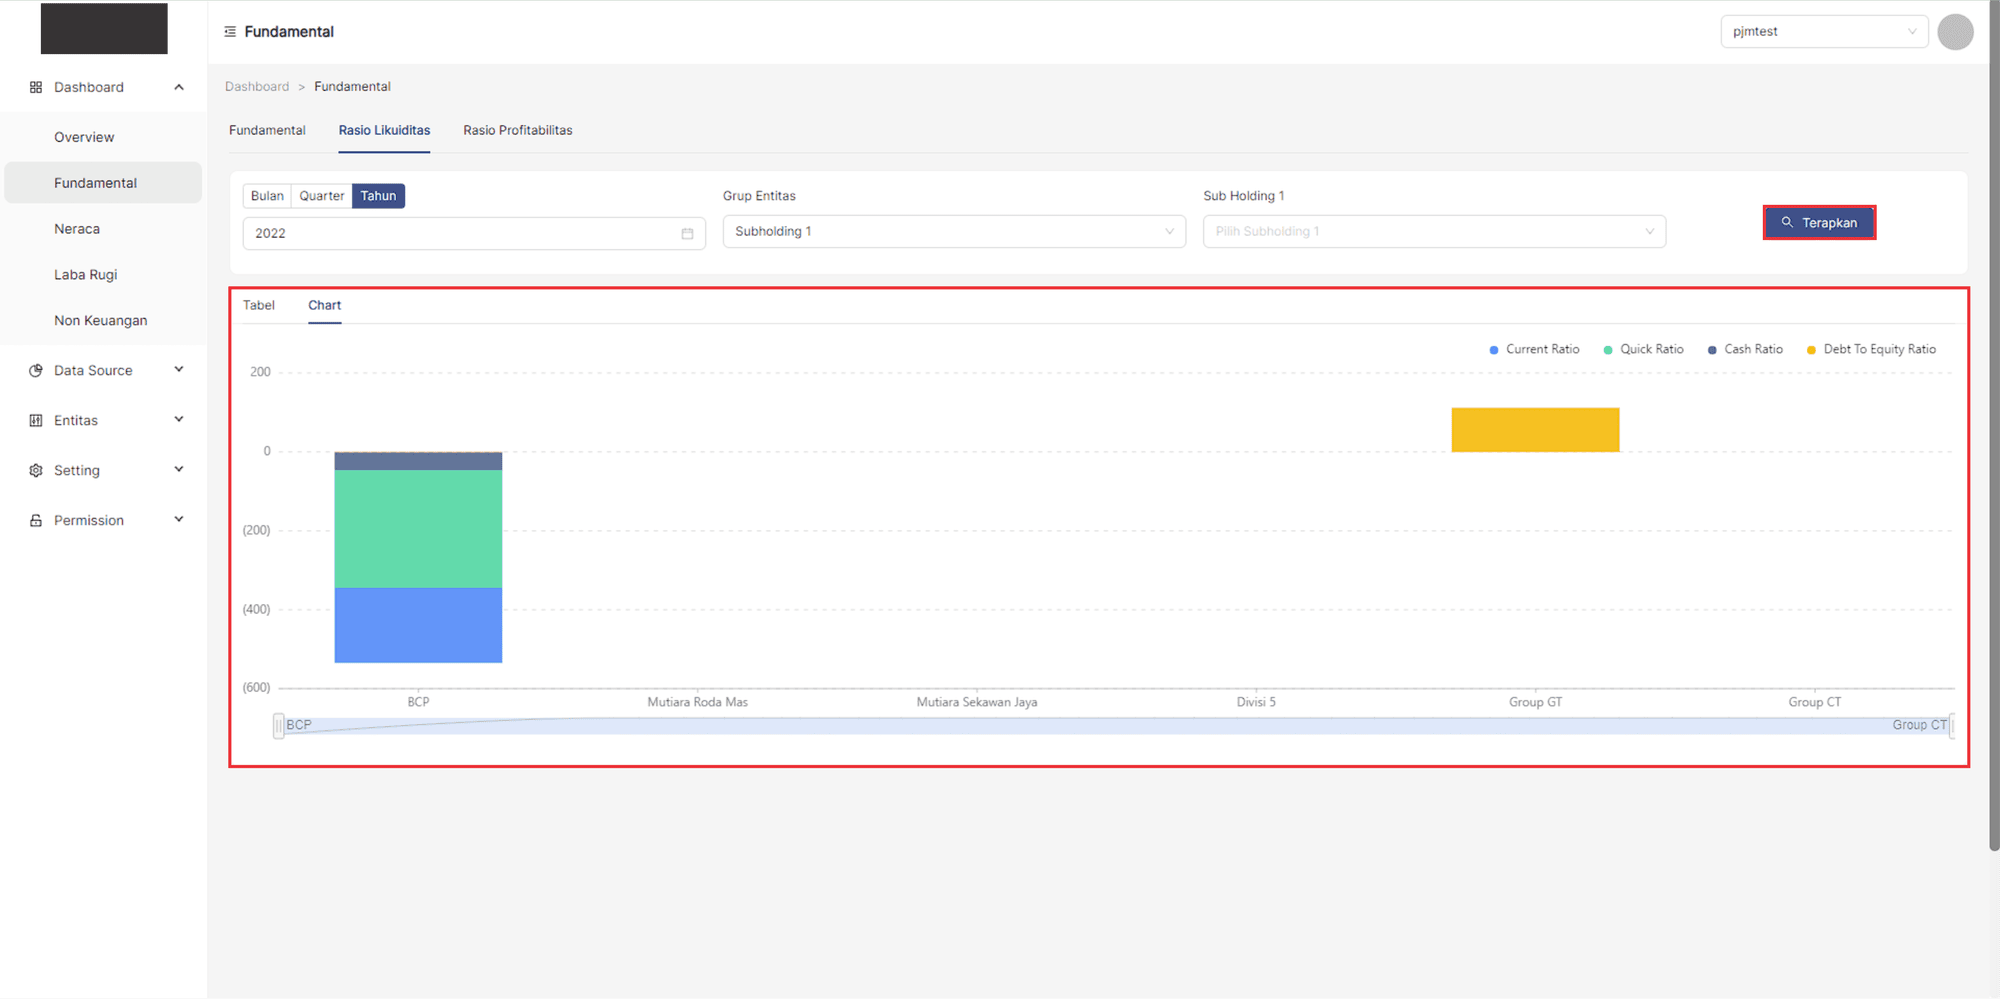The height and width of the screenshot is (999, 2000).
Task: Go to Dashboard breadcrumb link
Action: 257,87
